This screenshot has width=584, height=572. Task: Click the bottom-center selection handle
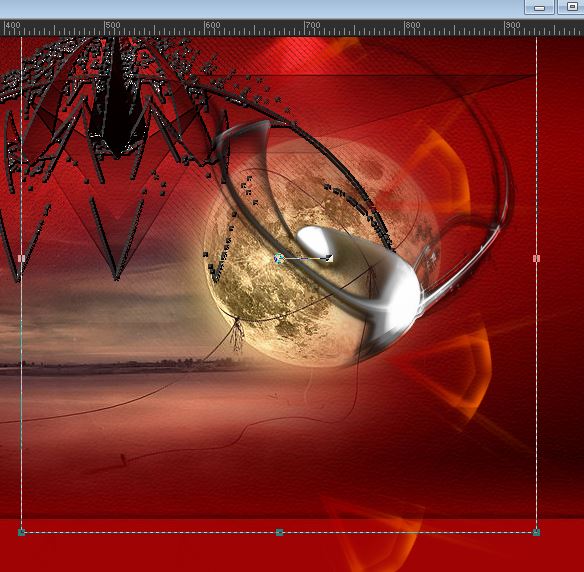(279, 532)
